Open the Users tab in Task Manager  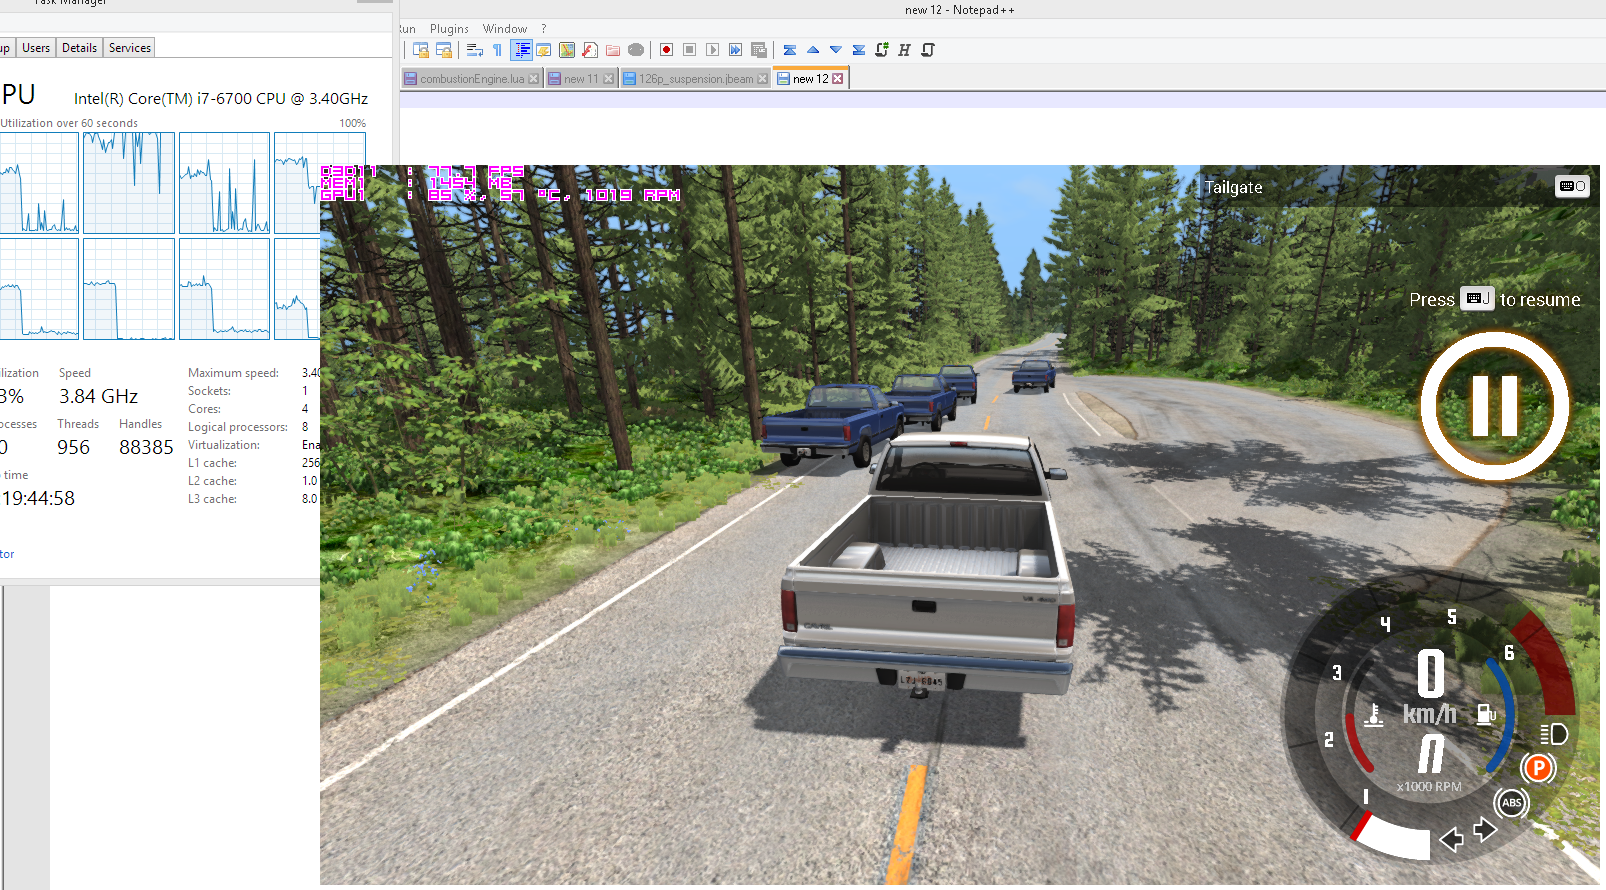pos(36,48)
